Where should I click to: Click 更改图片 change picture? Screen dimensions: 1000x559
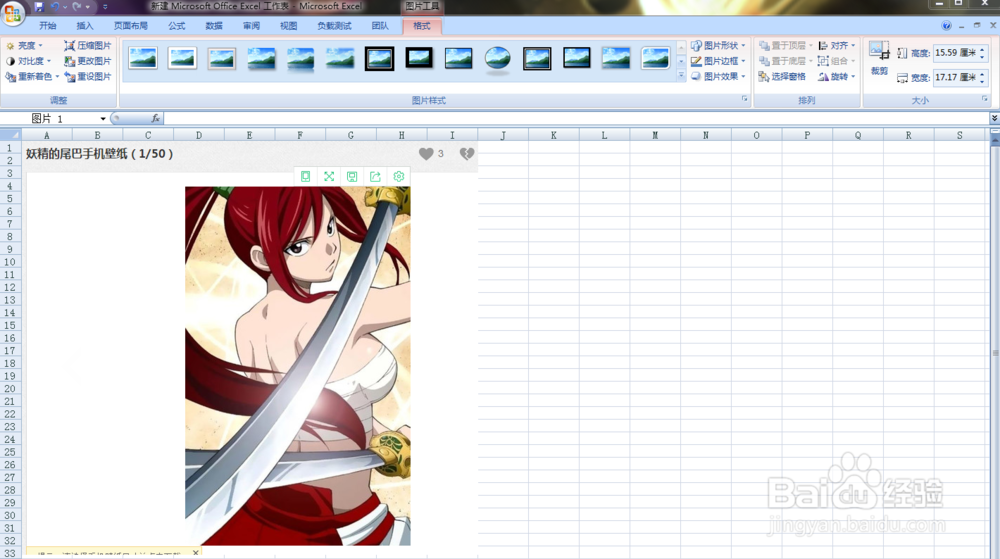(x=88, y=61)
